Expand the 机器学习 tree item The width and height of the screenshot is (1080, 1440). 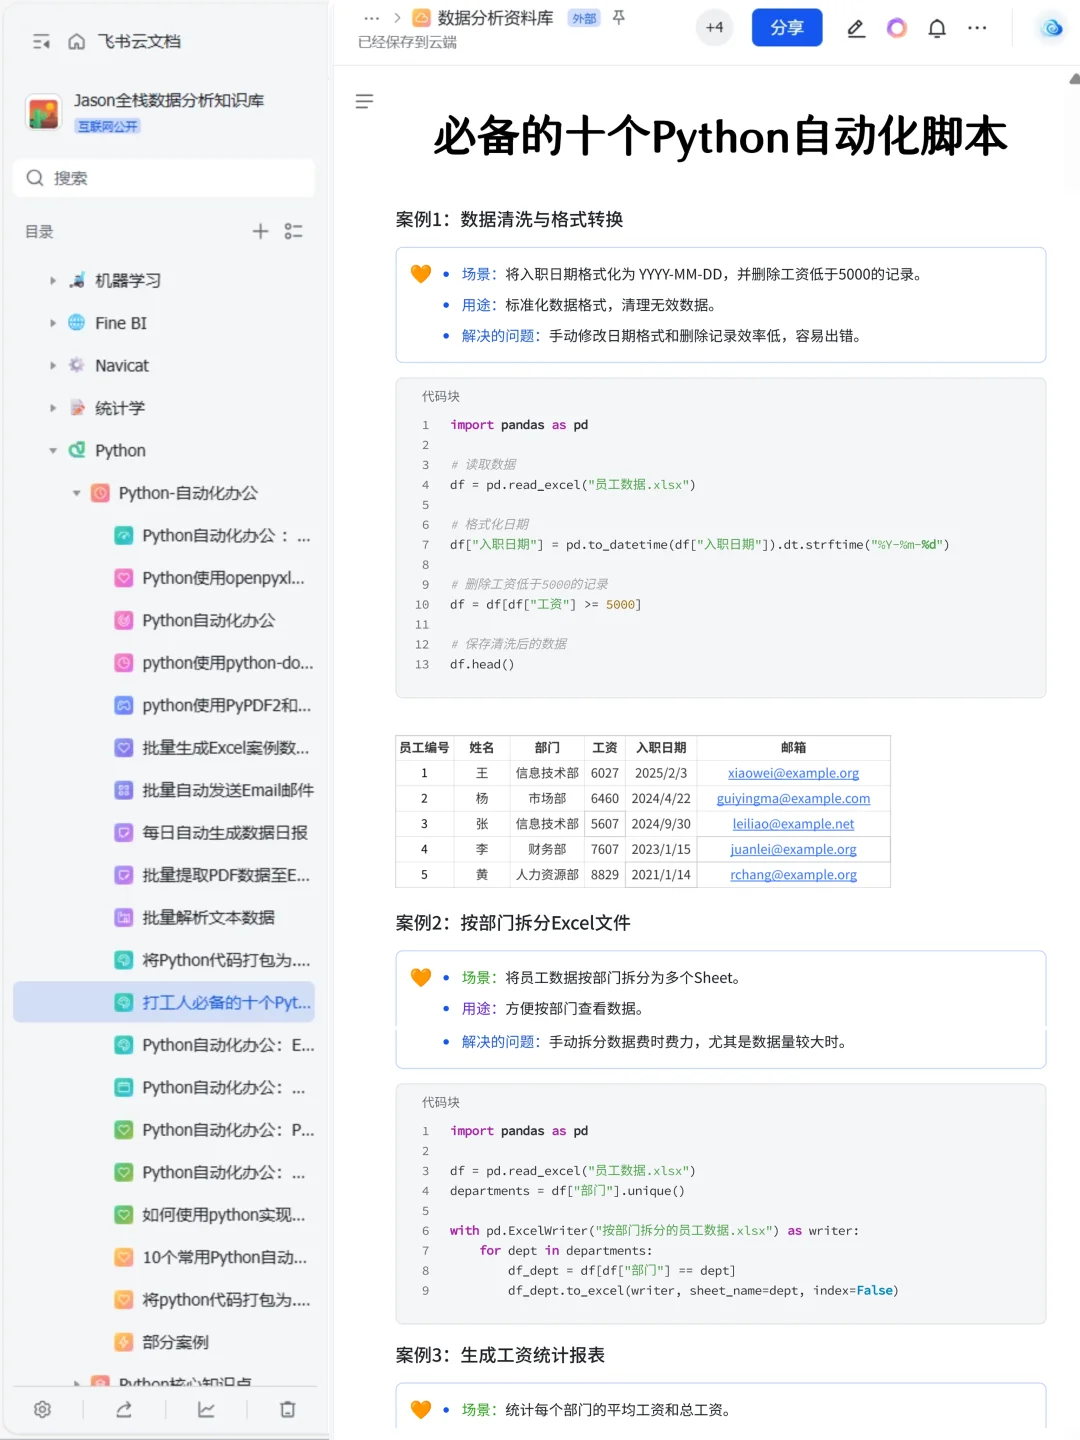click(x=52, y=280)
